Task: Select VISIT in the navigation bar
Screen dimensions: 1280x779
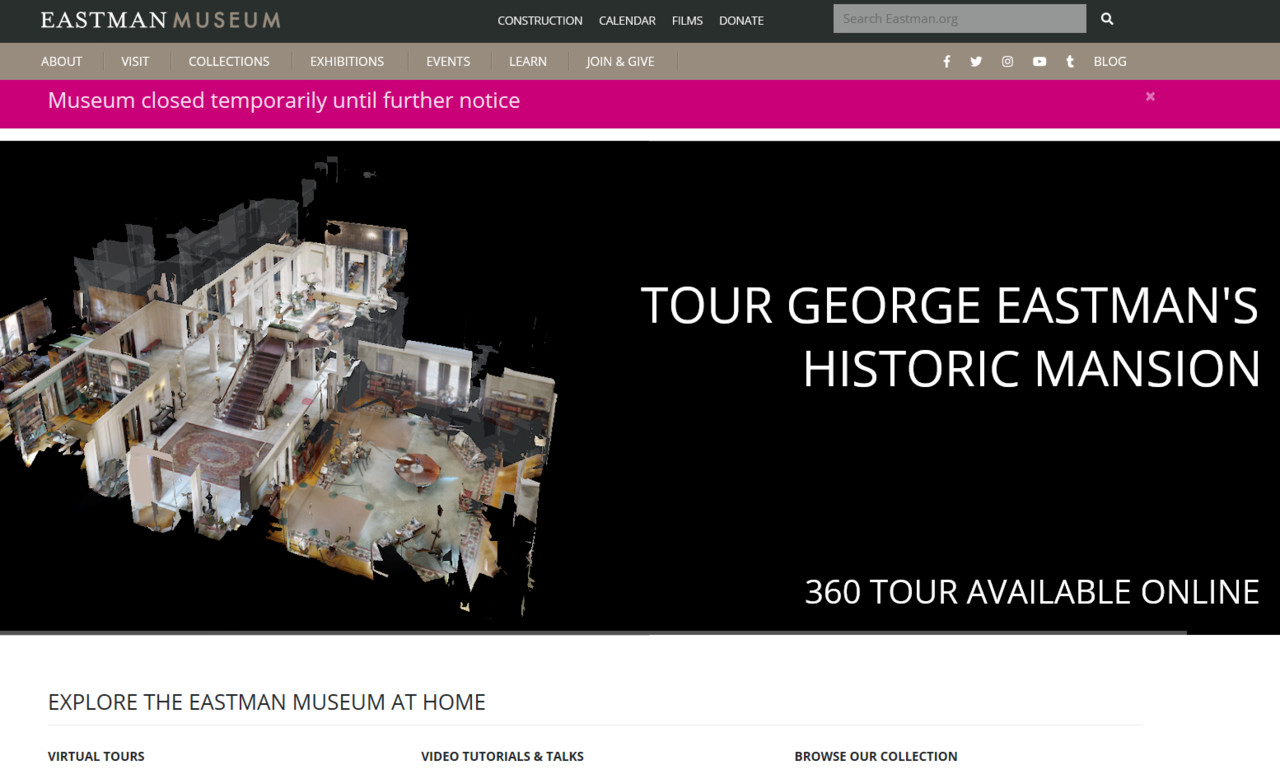Action: coord(134,61)
